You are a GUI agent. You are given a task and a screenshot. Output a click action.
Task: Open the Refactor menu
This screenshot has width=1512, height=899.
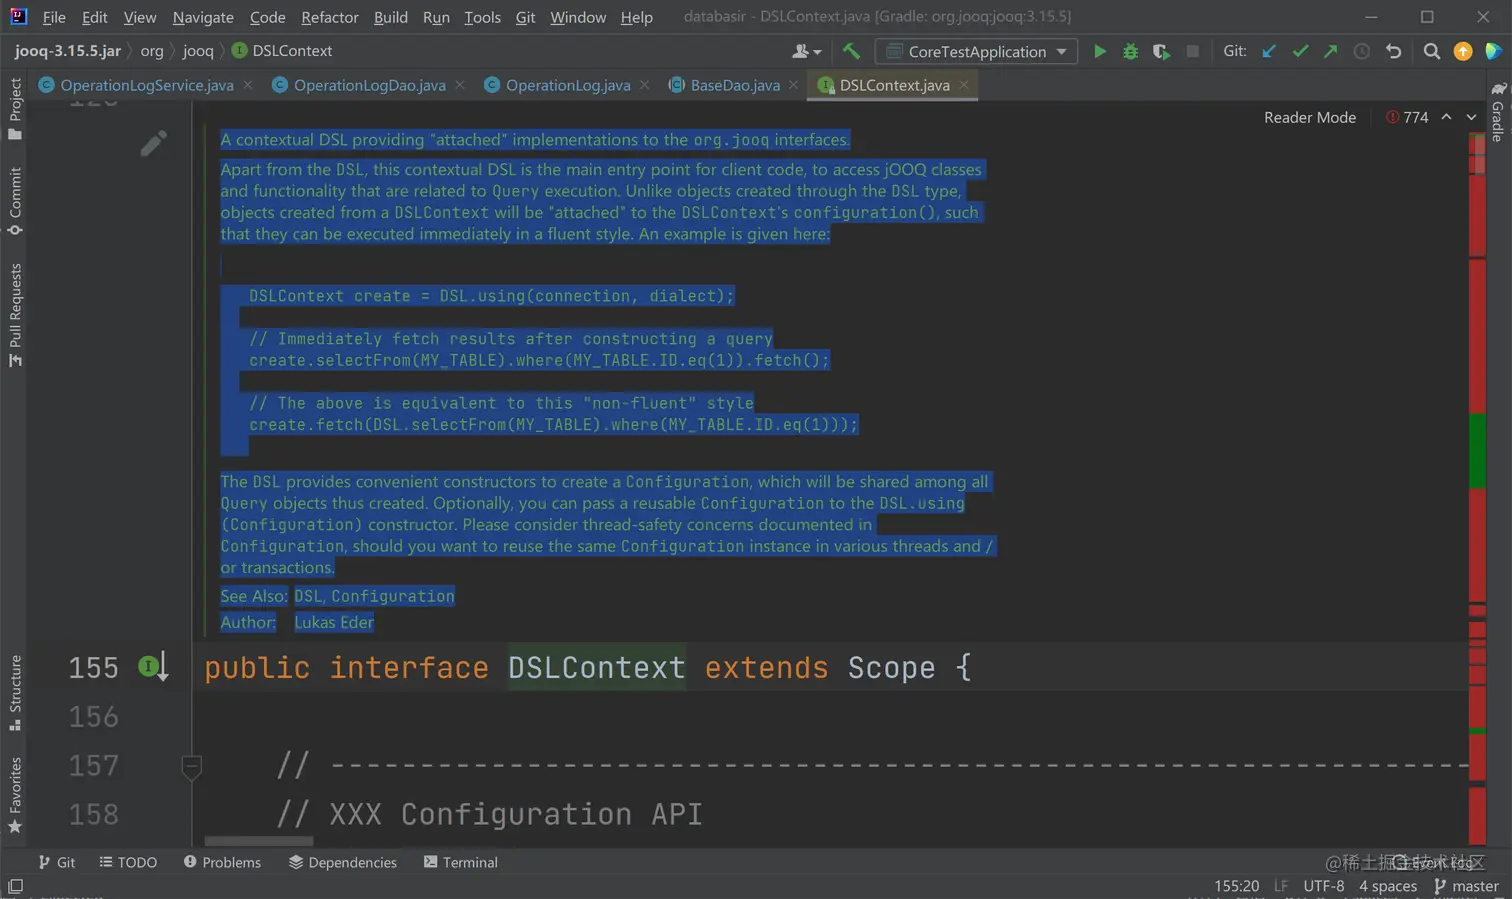tap(330, 17)
